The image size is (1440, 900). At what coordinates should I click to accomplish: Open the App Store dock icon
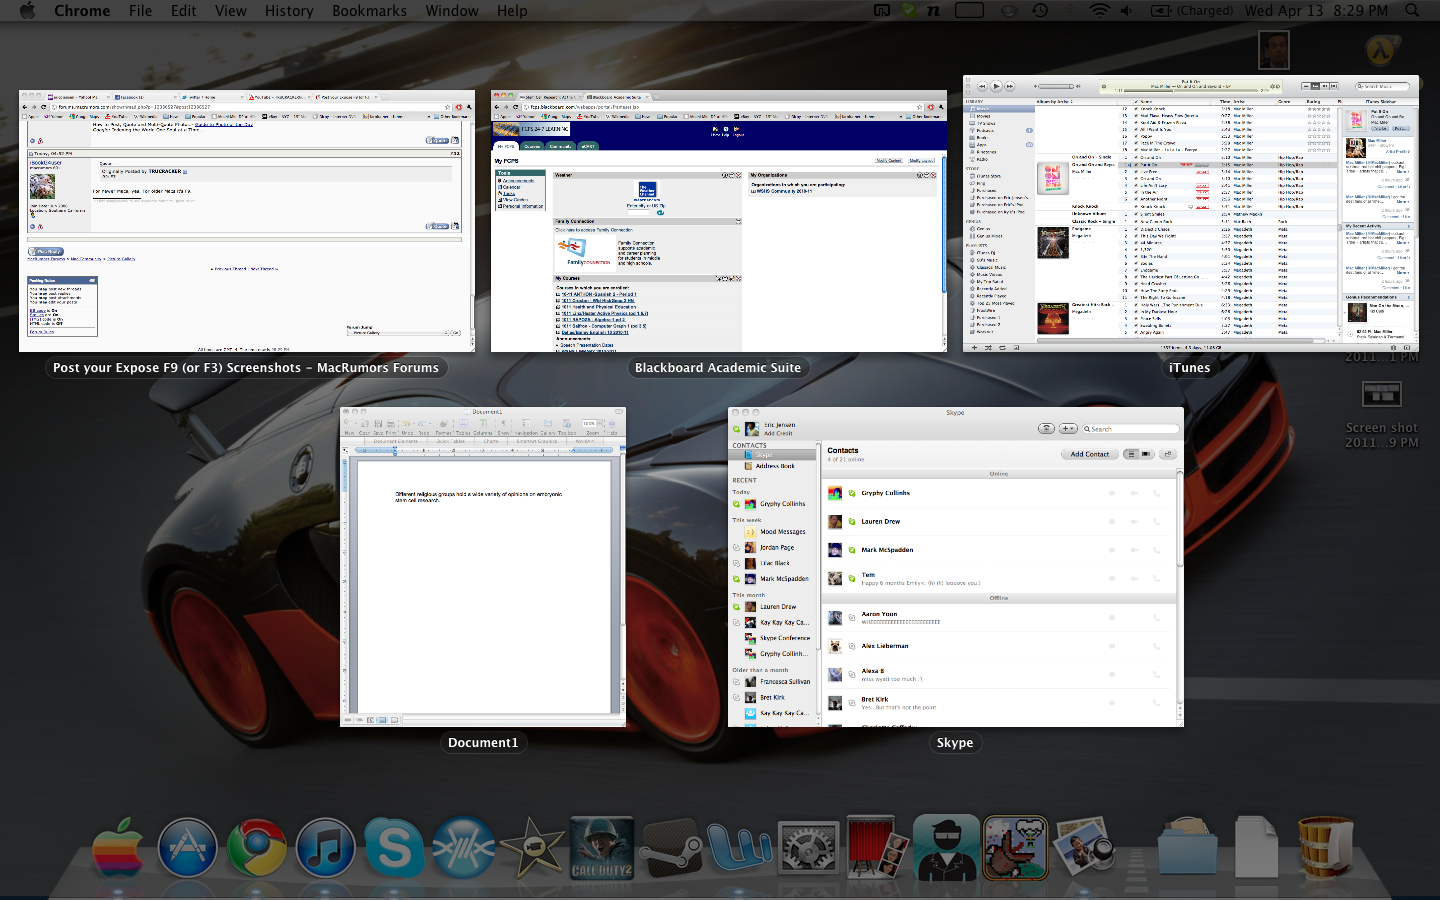(x=187, y=848)
